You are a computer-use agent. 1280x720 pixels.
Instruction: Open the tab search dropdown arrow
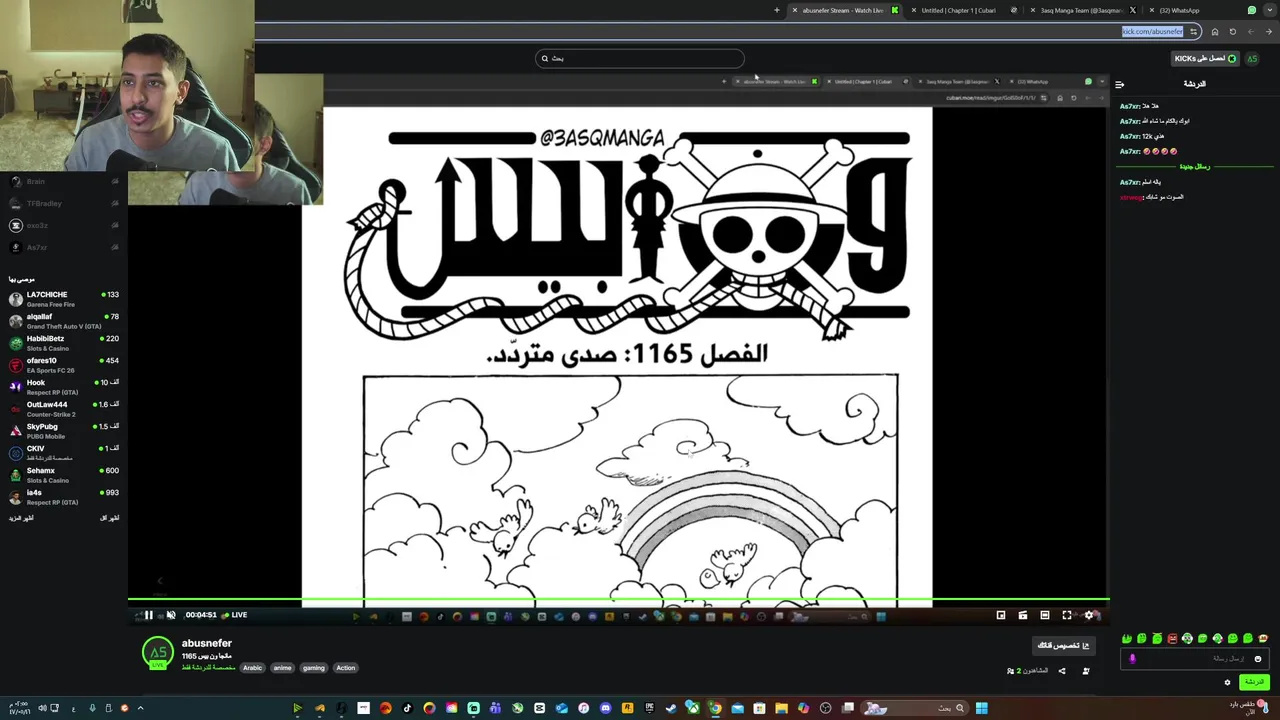[1269, 10]
